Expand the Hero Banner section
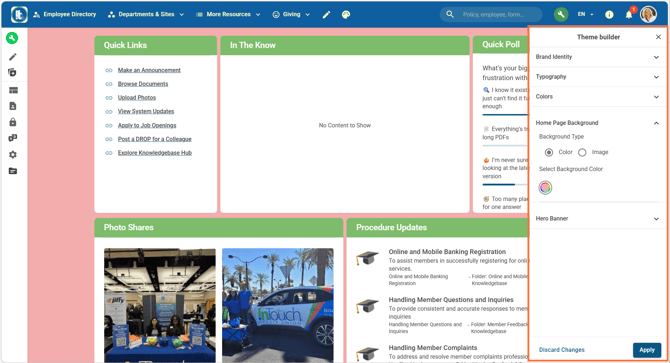The image size is (670, 363). 598,219
